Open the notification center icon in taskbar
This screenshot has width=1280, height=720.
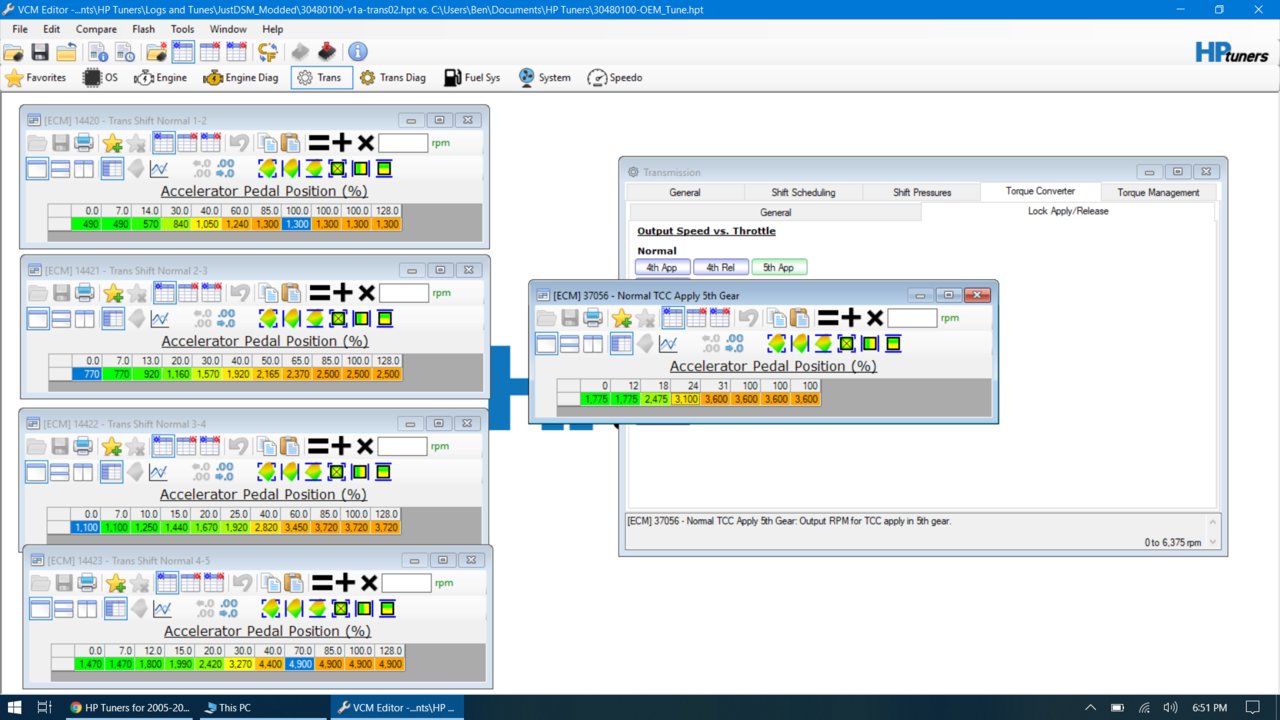click(1253, 707)
